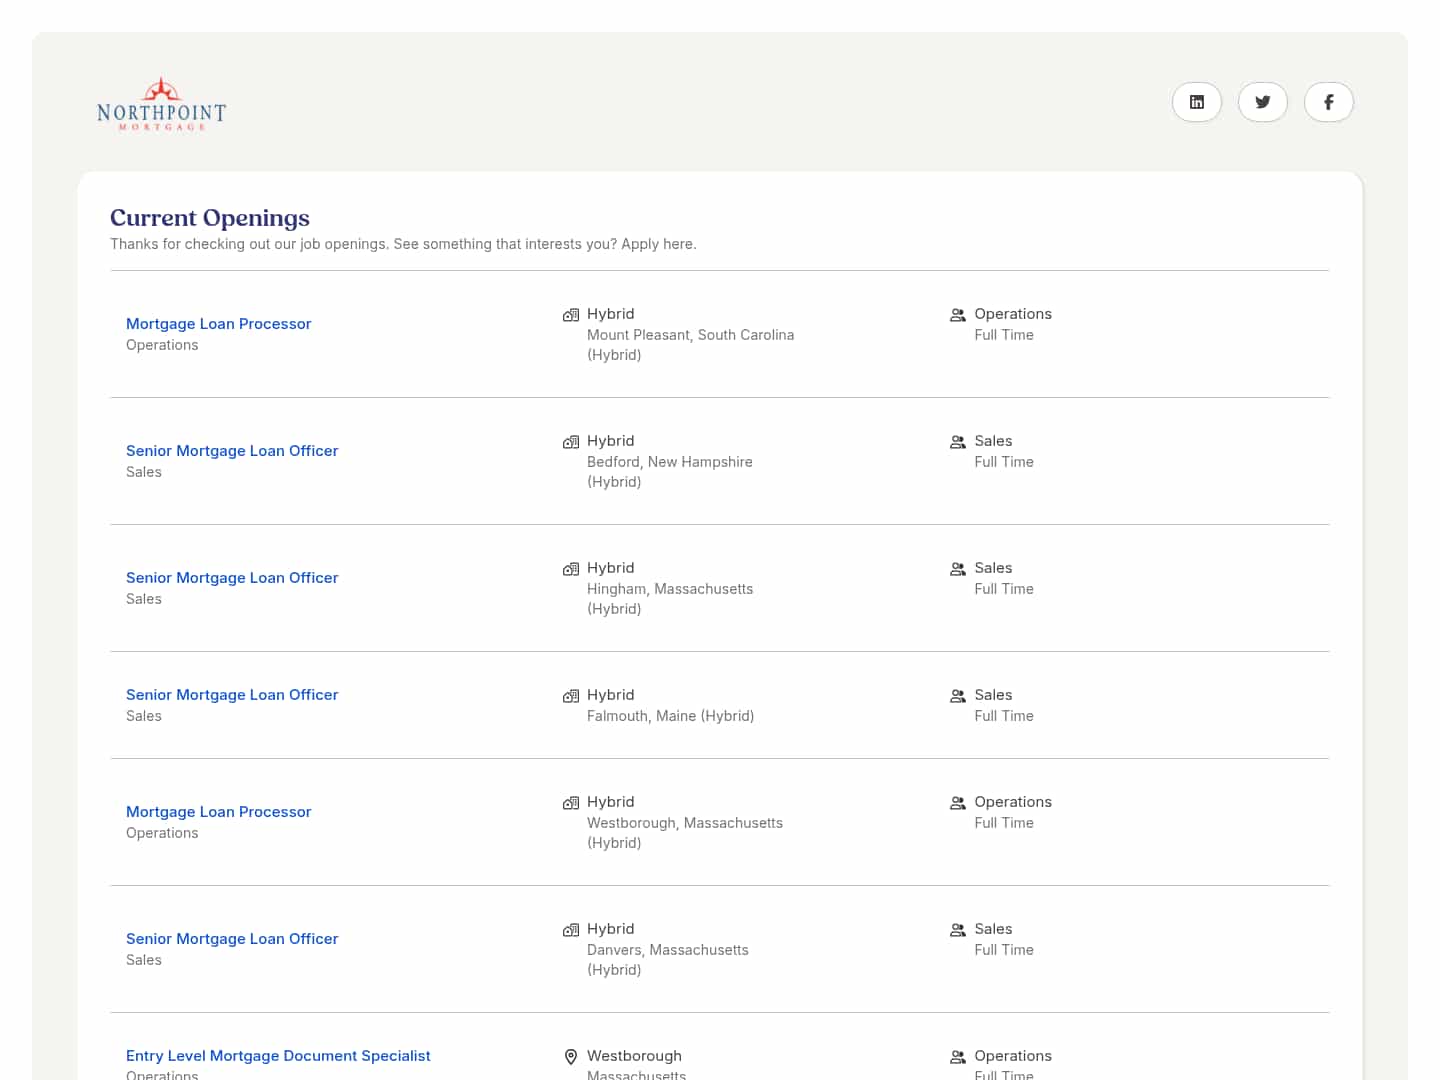Viewport: 1440px width, 1080px height.
Task: Open the Facebook social icon
Action: 1328,102
